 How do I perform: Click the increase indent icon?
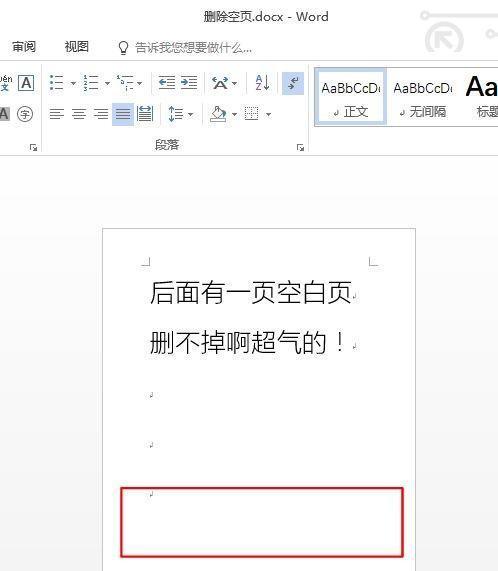189,83
